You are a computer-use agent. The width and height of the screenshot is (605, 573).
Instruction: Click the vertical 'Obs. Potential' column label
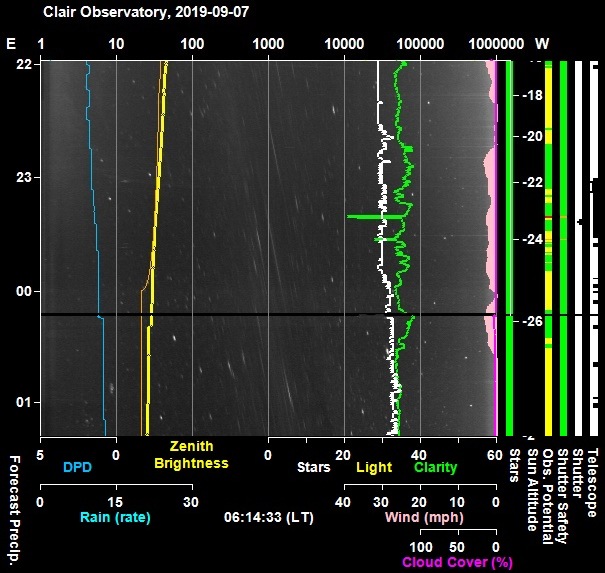tap(548, 497)
